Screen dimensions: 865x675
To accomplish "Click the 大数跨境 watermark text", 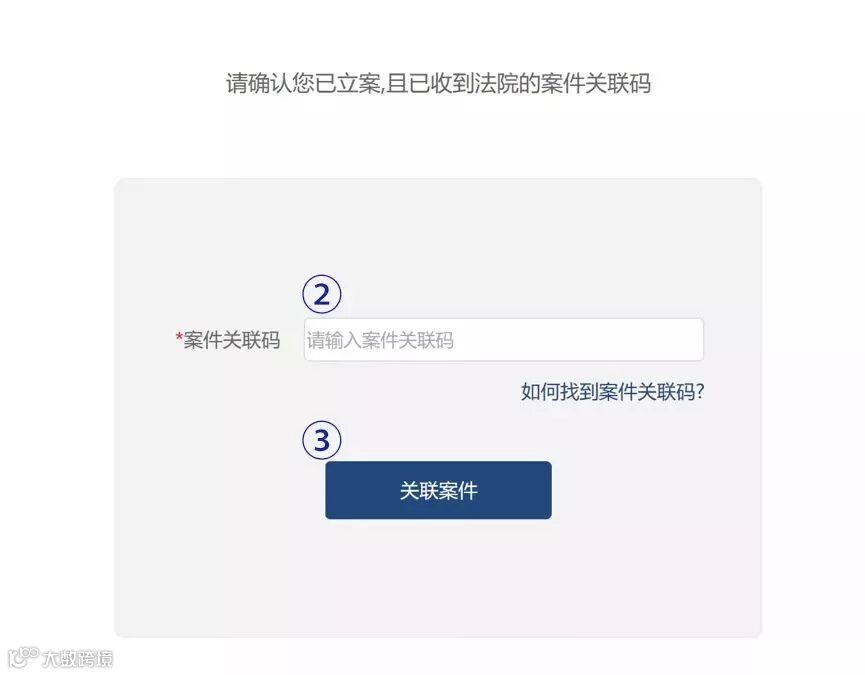I will coord(78,659).
